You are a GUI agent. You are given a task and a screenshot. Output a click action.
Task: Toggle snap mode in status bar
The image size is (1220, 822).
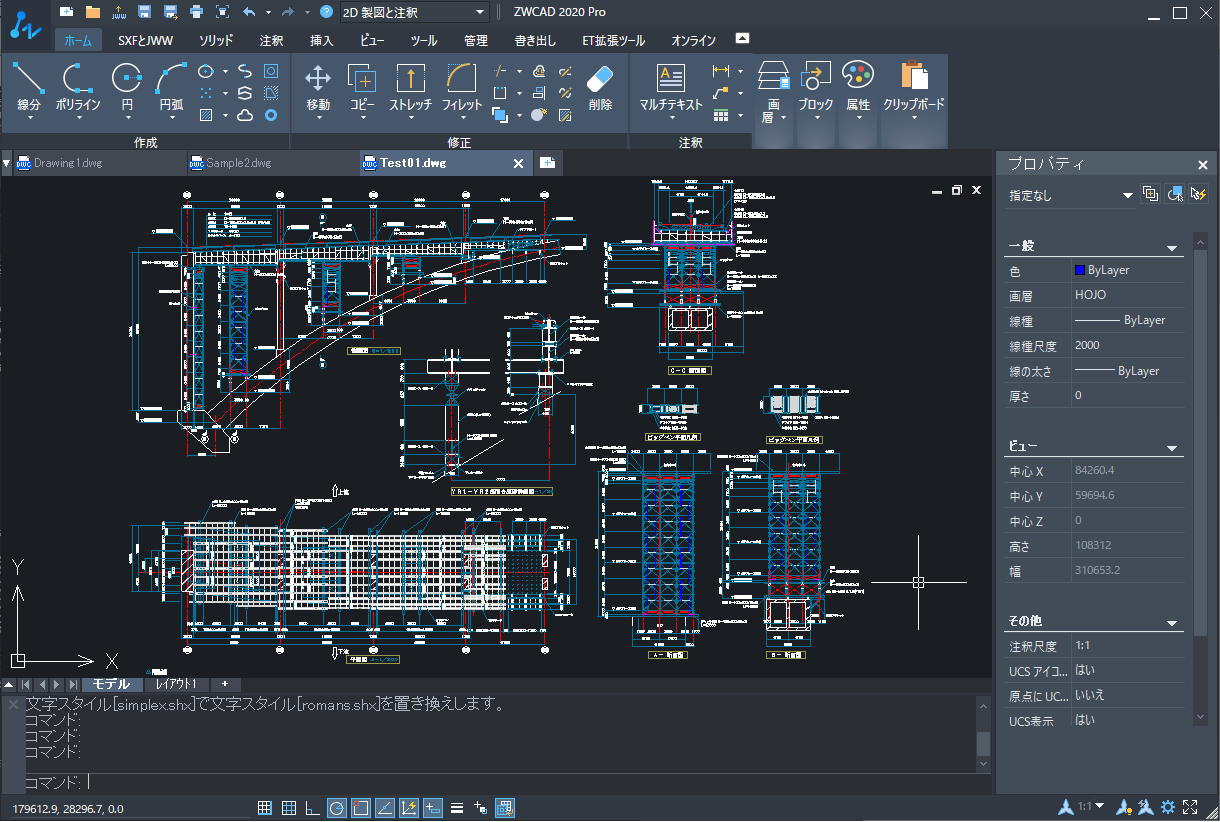(x=265, y=808)
